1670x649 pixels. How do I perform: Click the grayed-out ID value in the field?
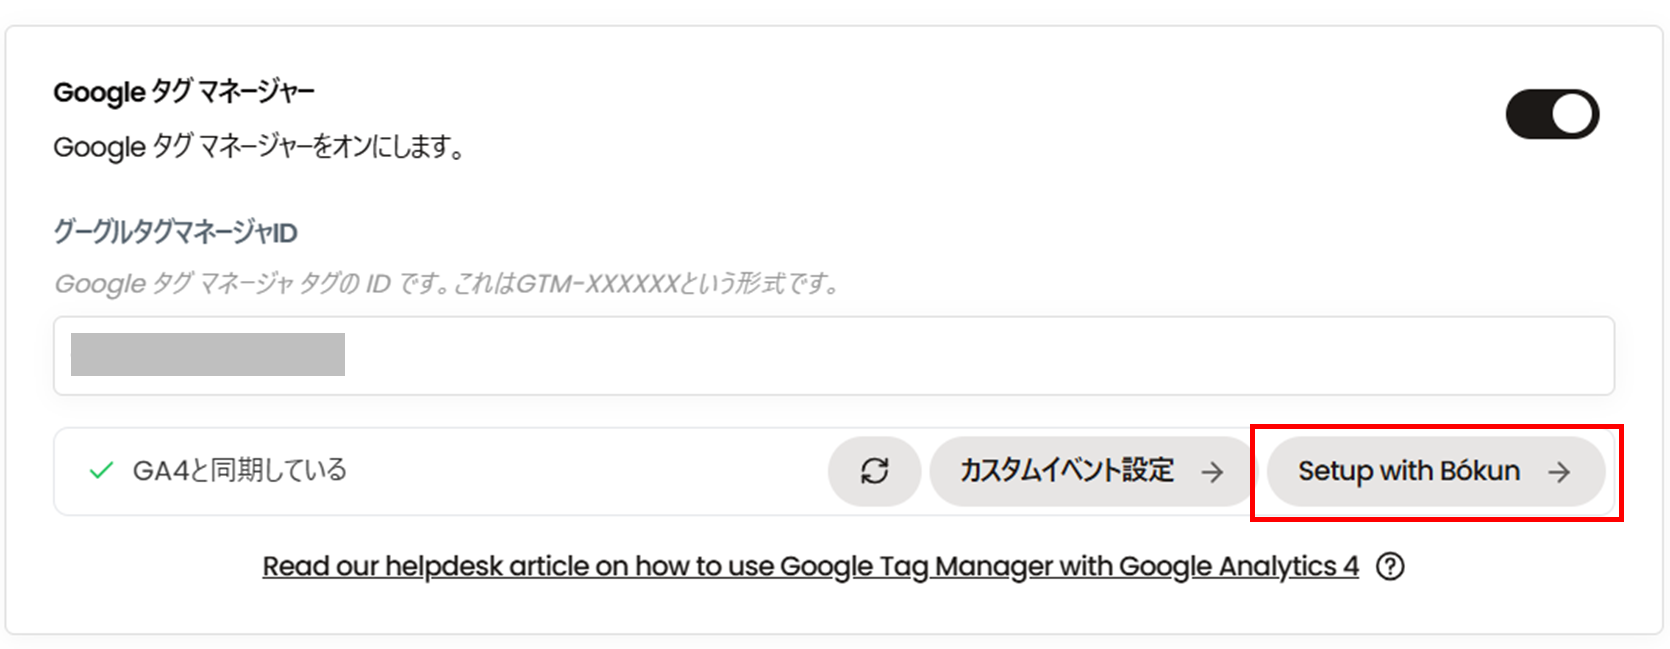[208, 355]
